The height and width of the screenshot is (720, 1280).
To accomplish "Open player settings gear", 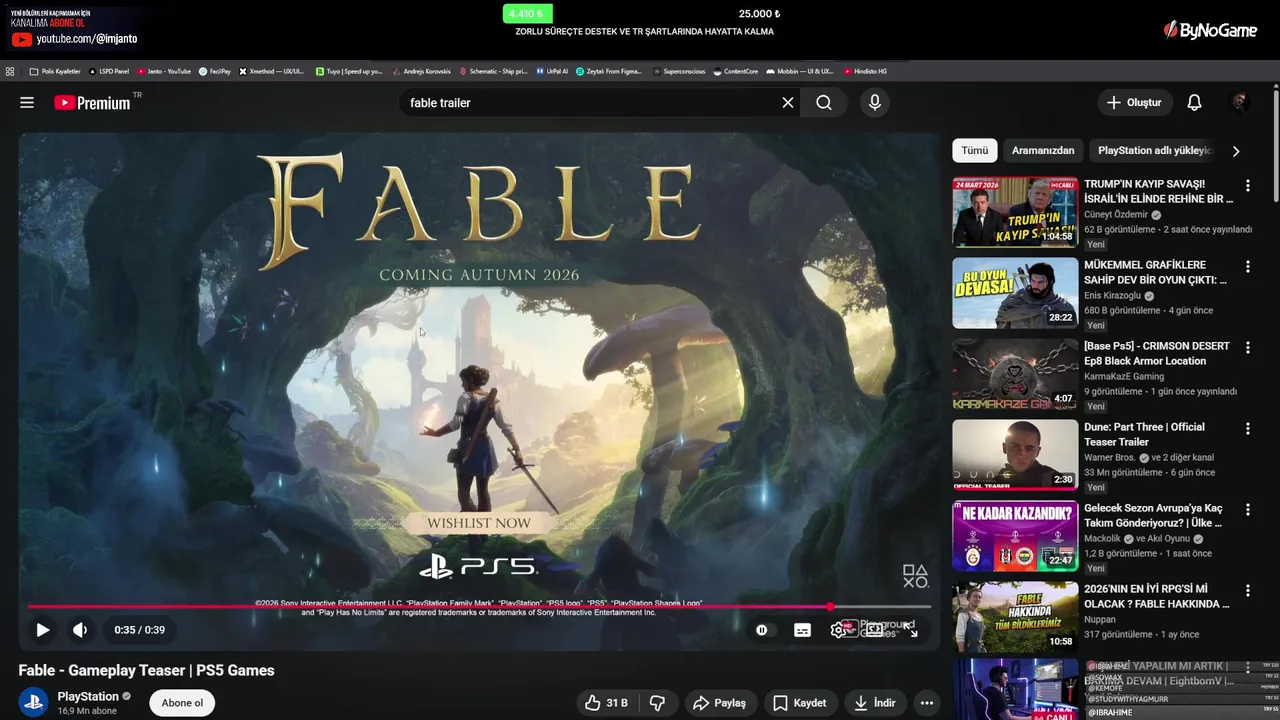I will click(839, 630).
